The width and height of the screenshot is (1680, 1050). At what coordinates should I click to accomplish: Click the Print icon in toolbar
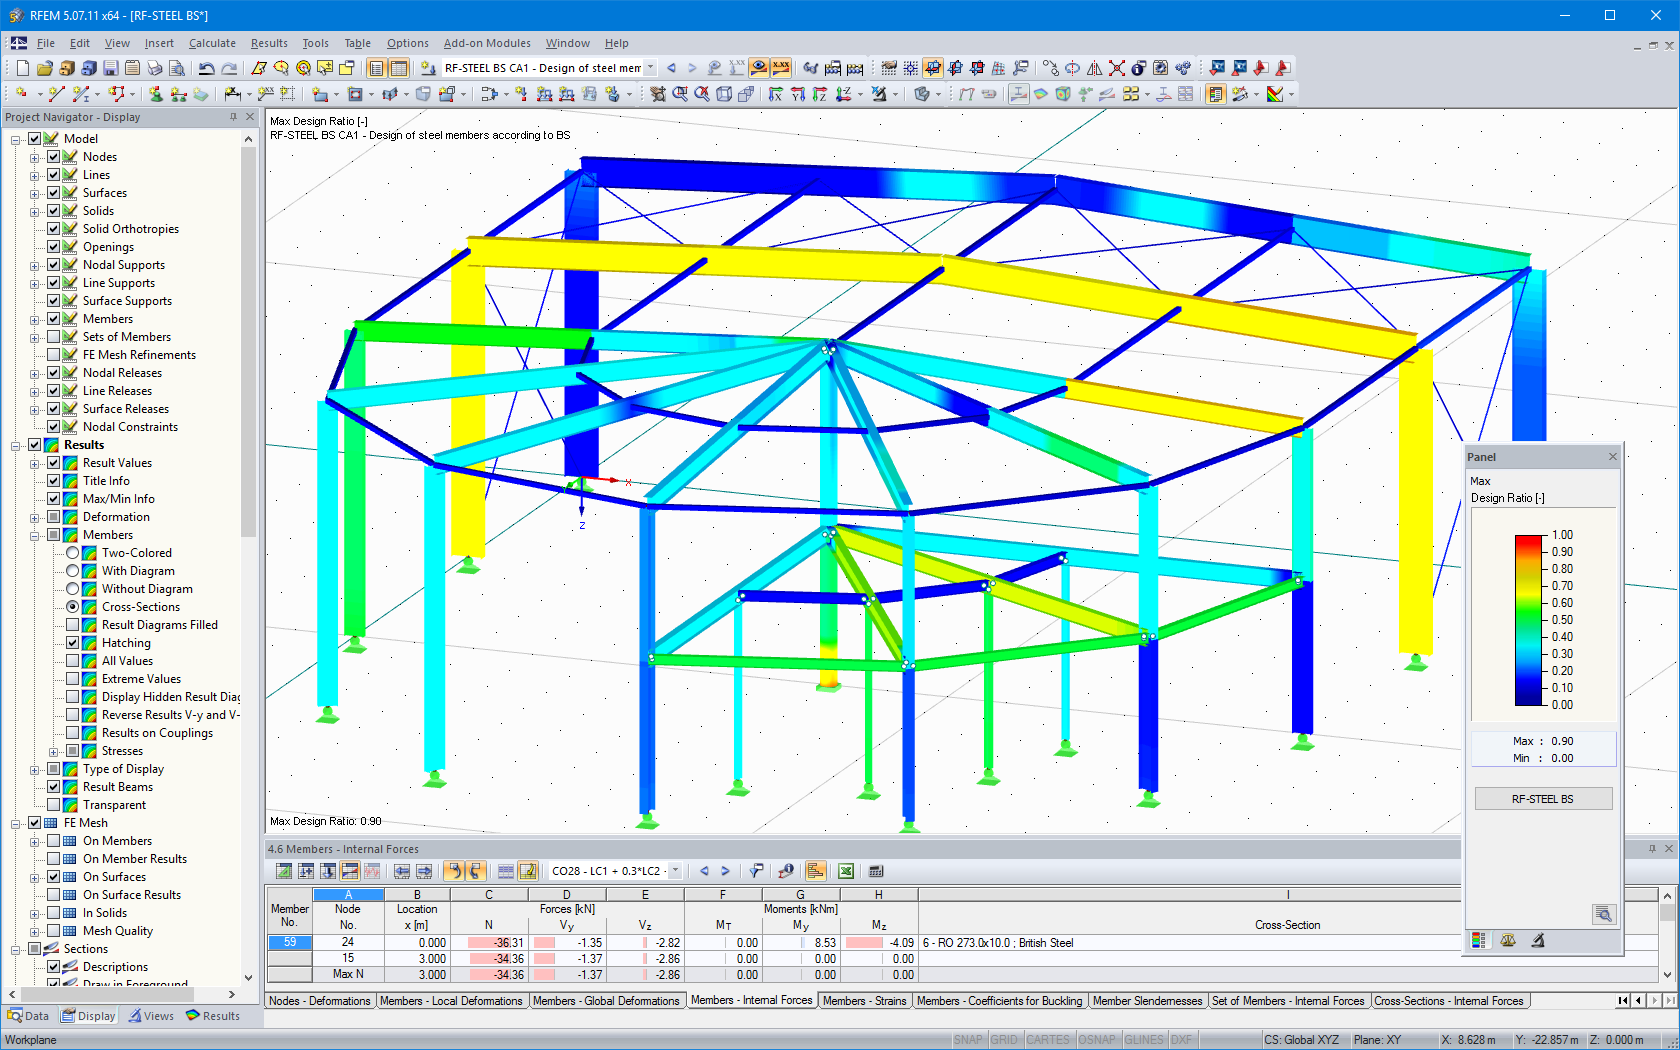(154, 68)
